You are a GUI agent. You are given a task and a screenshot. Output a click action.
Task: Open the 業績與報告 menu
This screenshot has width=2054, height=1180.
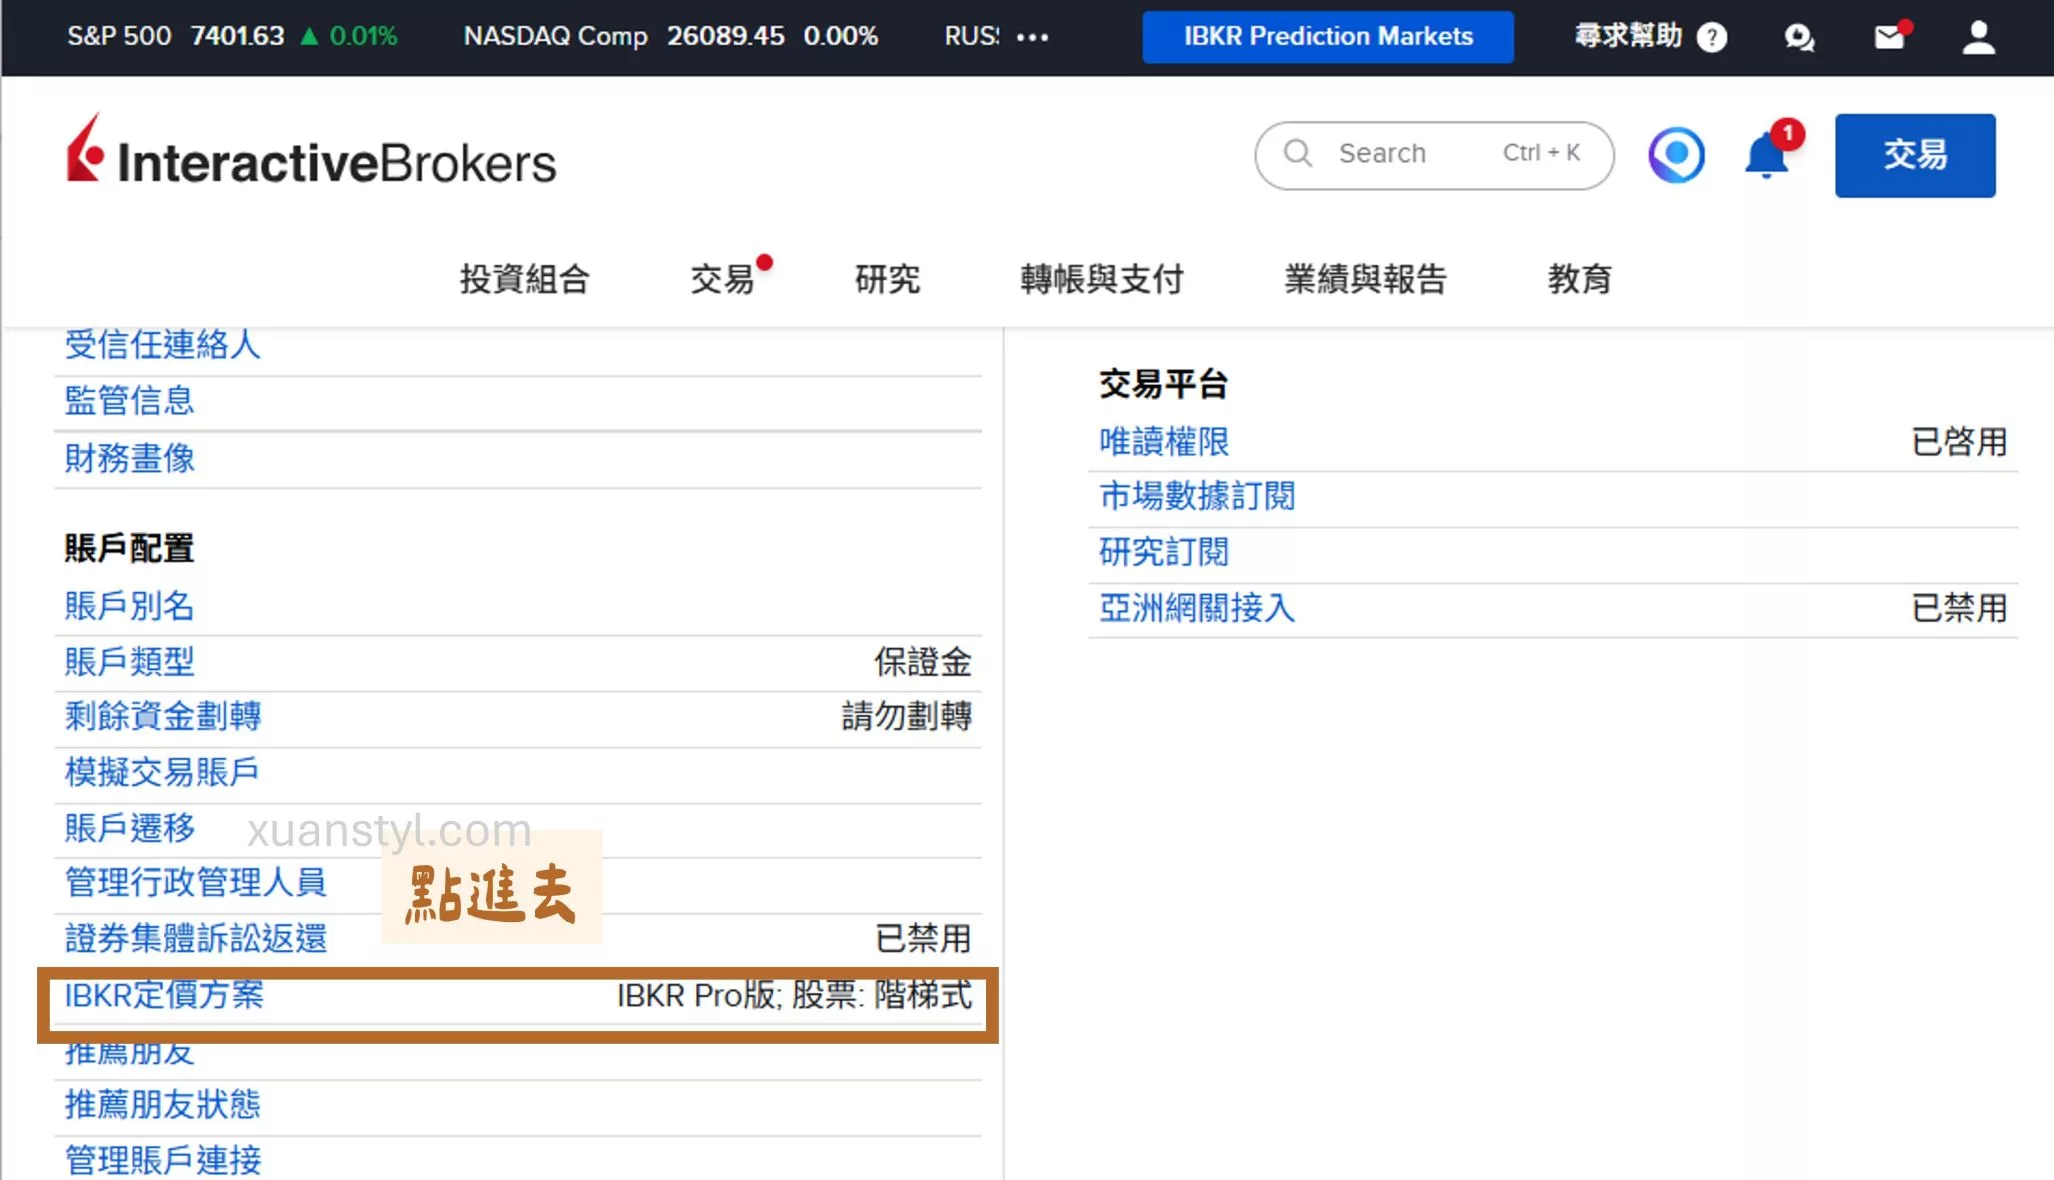tap(1366, 278)
